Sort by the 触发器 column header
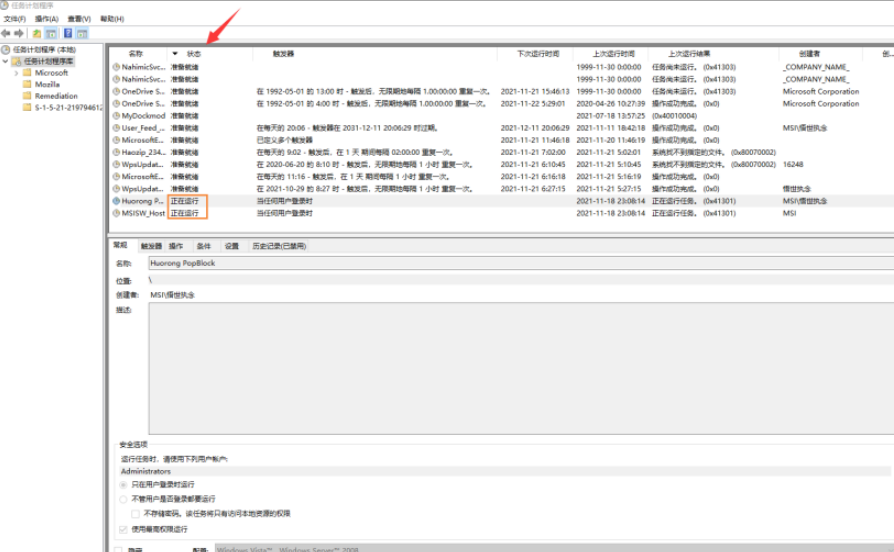The width and height of the screenshot is (894, 552). (283, 54)
